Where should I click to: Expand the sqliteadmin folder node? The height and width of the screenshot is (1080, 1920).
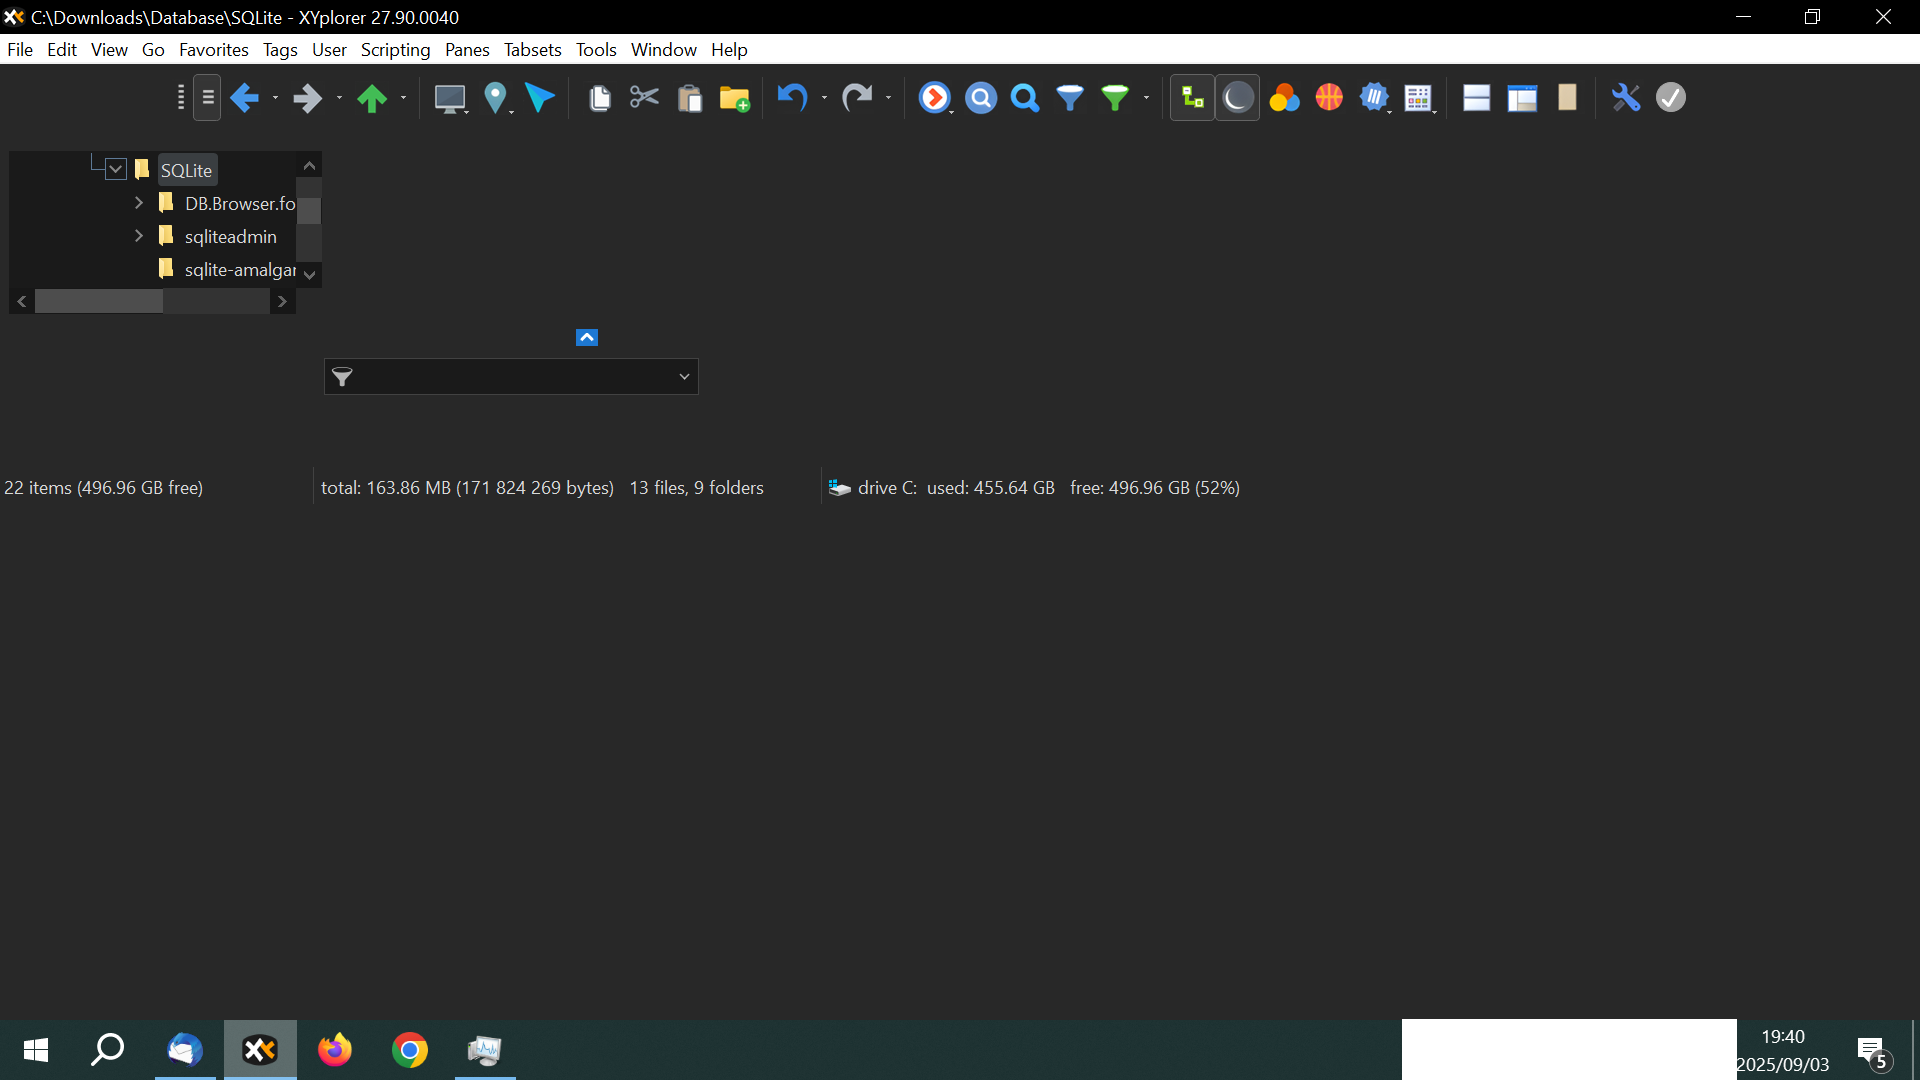click(x=139, y=236)
